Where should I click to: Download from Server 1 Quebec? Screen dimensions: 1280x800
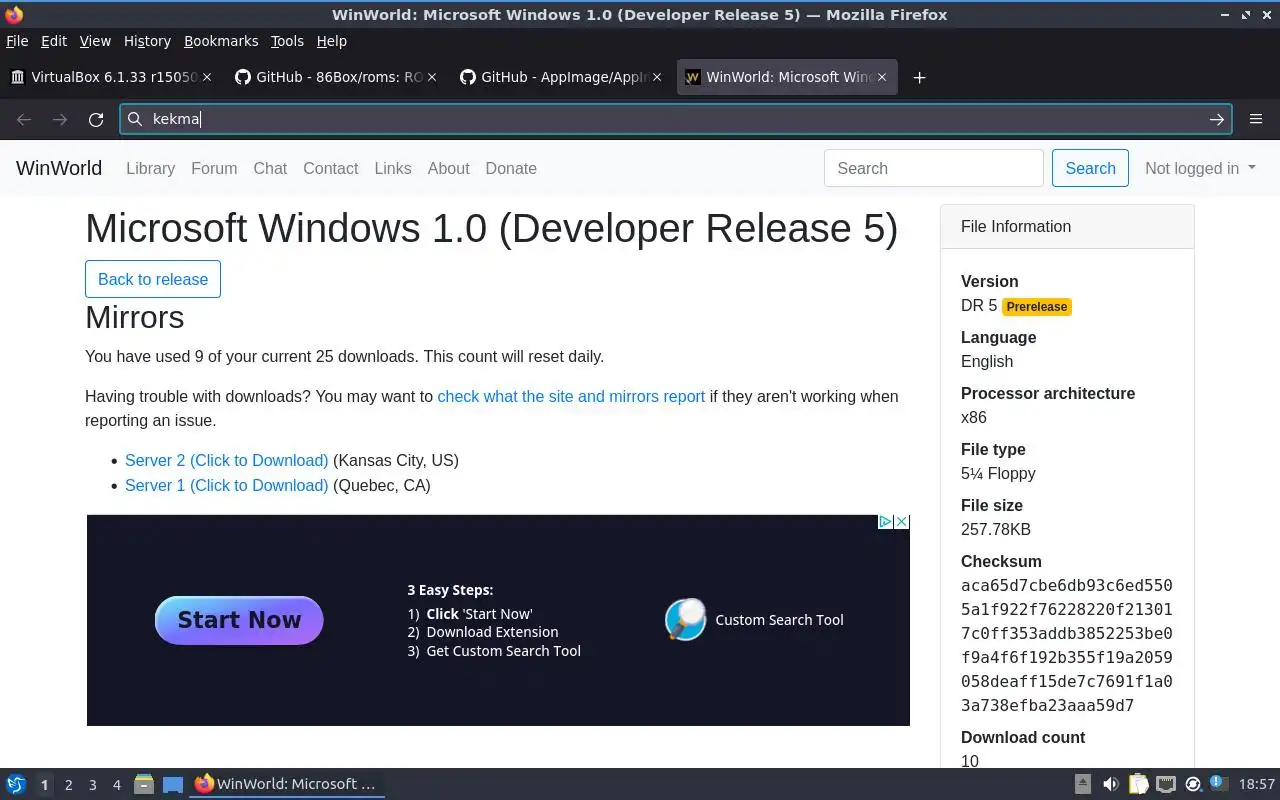[226, 486]
